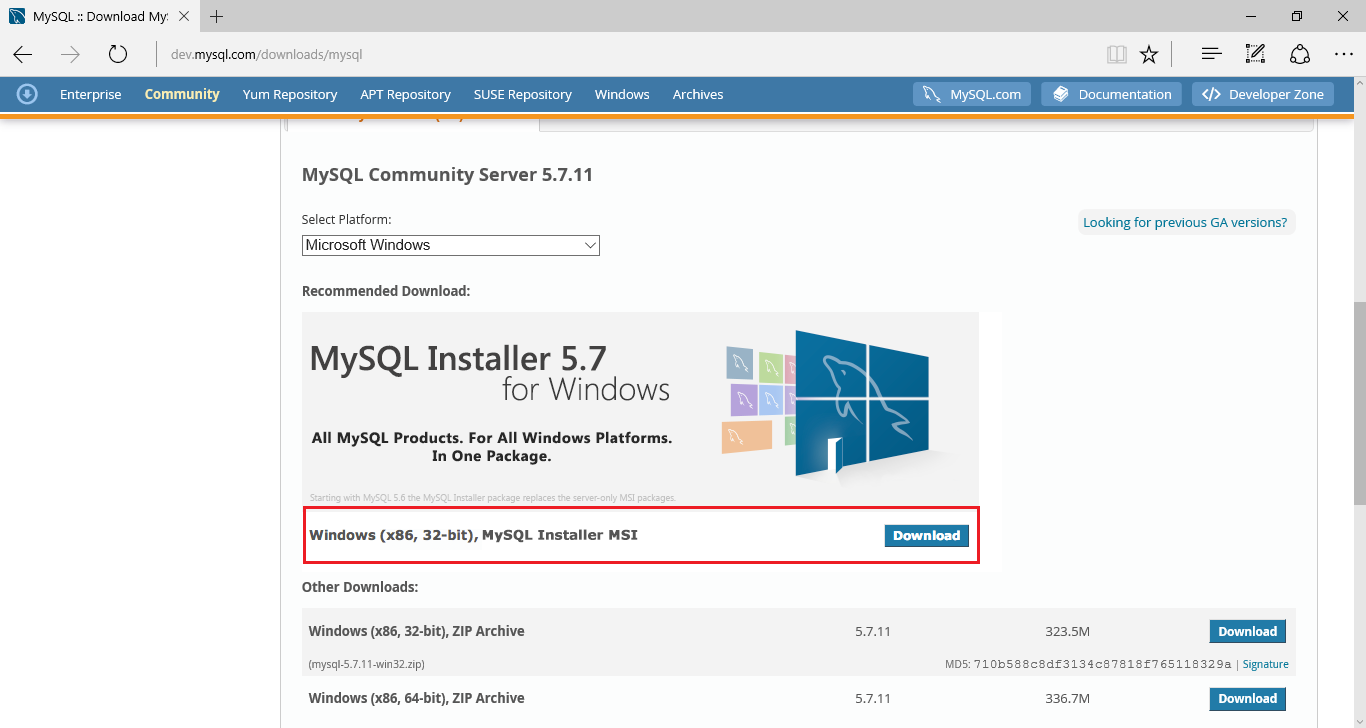
Task: Click the MySQL Installer 5.7 banner image
Action: 640,409
